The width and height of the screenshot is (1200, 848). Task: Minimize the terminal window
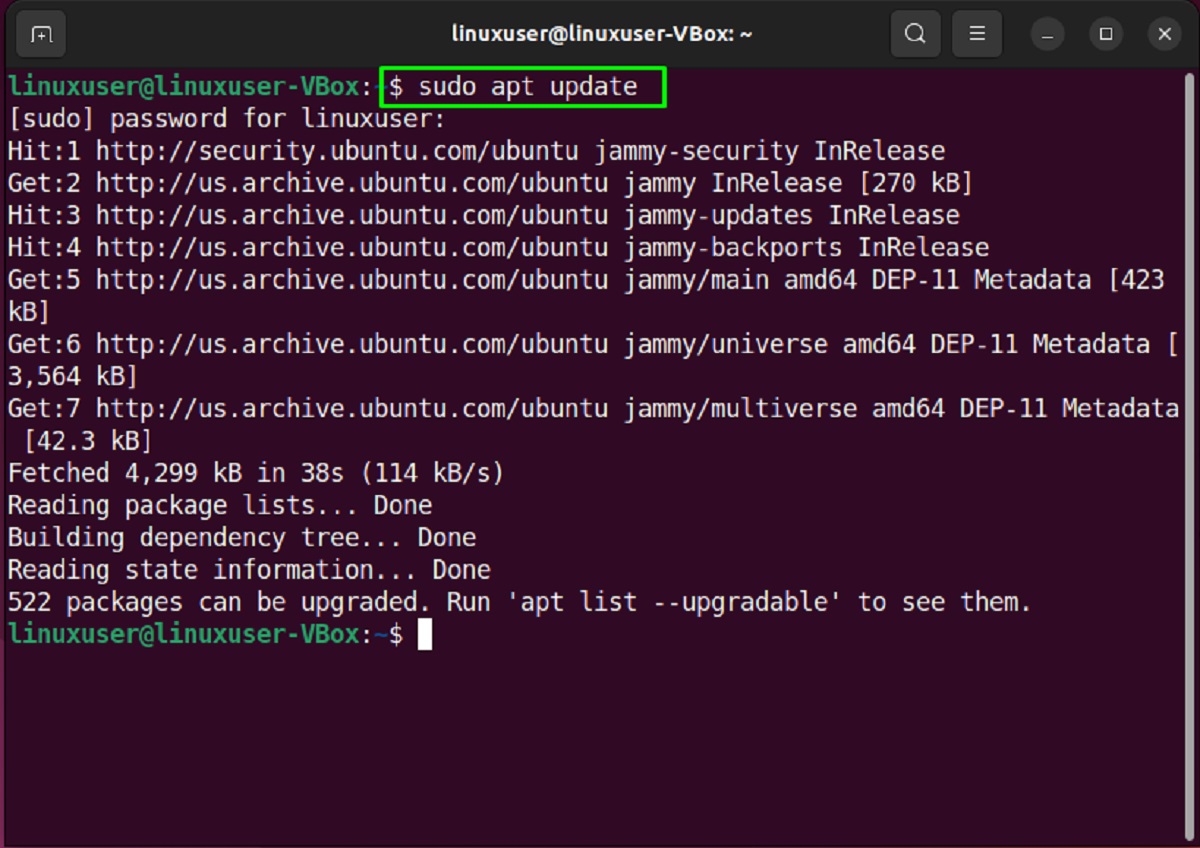(x=1046, y=33)
